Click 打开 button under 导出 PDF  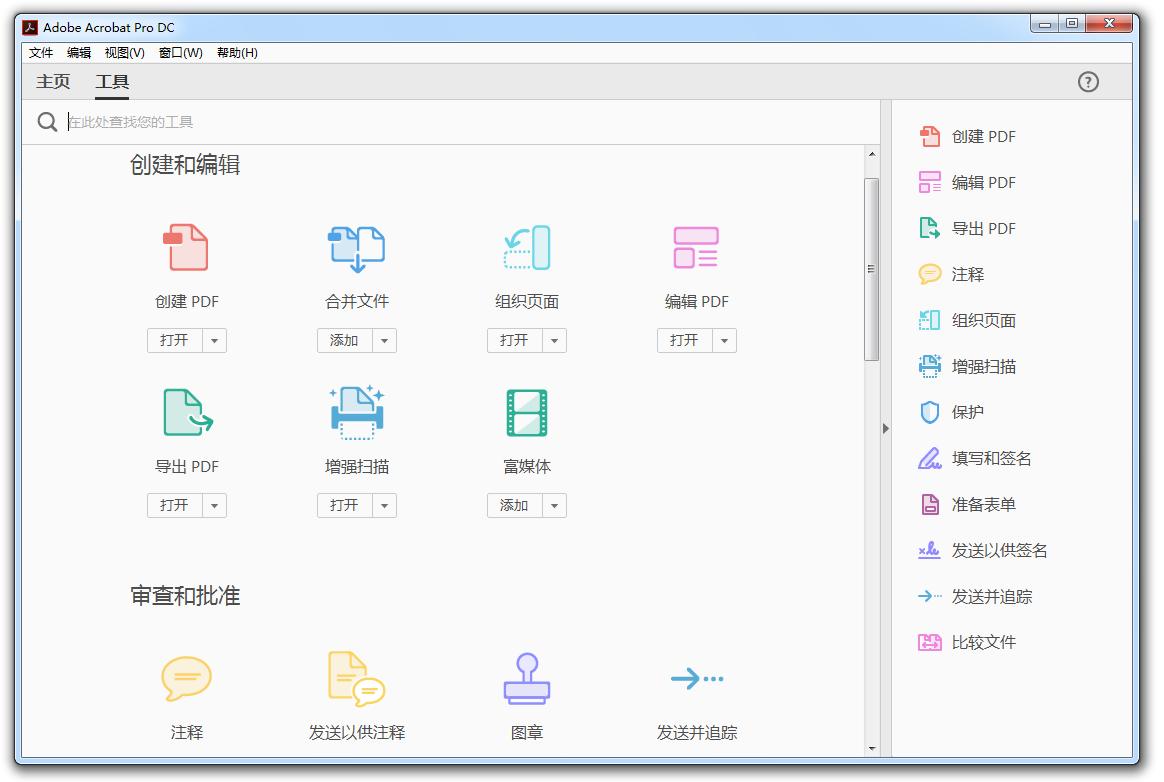click(175, 506)
